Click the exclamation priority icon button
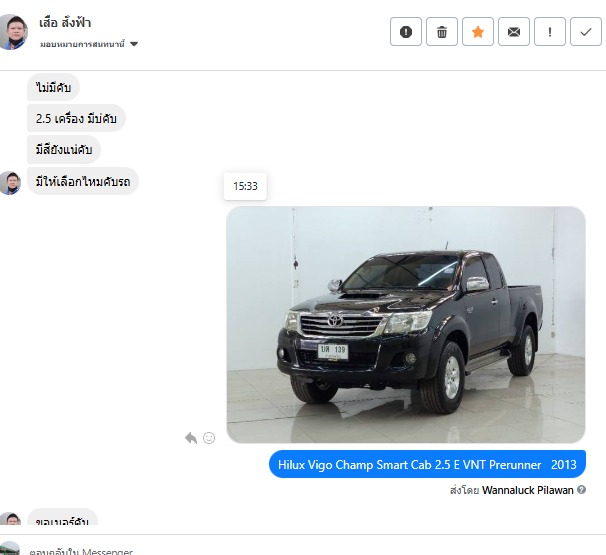Screen dimensions: 606x555 [550, 32]
